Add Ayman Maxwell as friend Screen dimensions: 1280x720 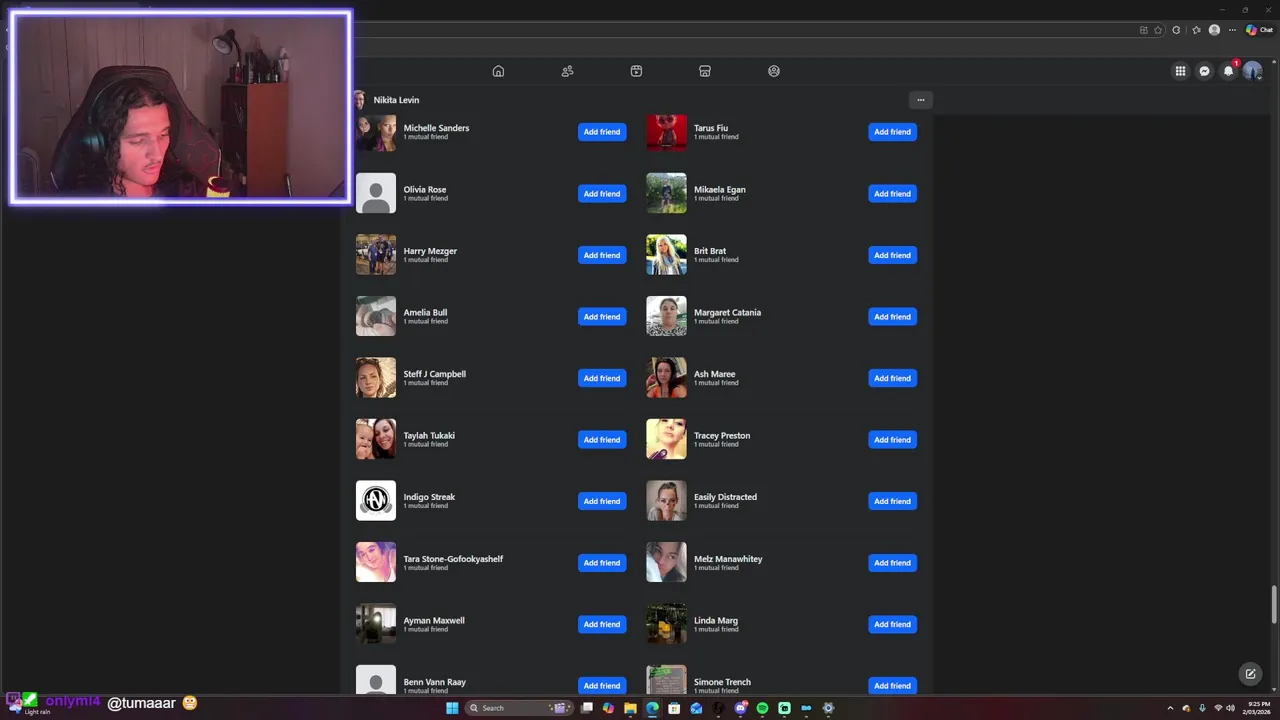click(x=602, y=624)
